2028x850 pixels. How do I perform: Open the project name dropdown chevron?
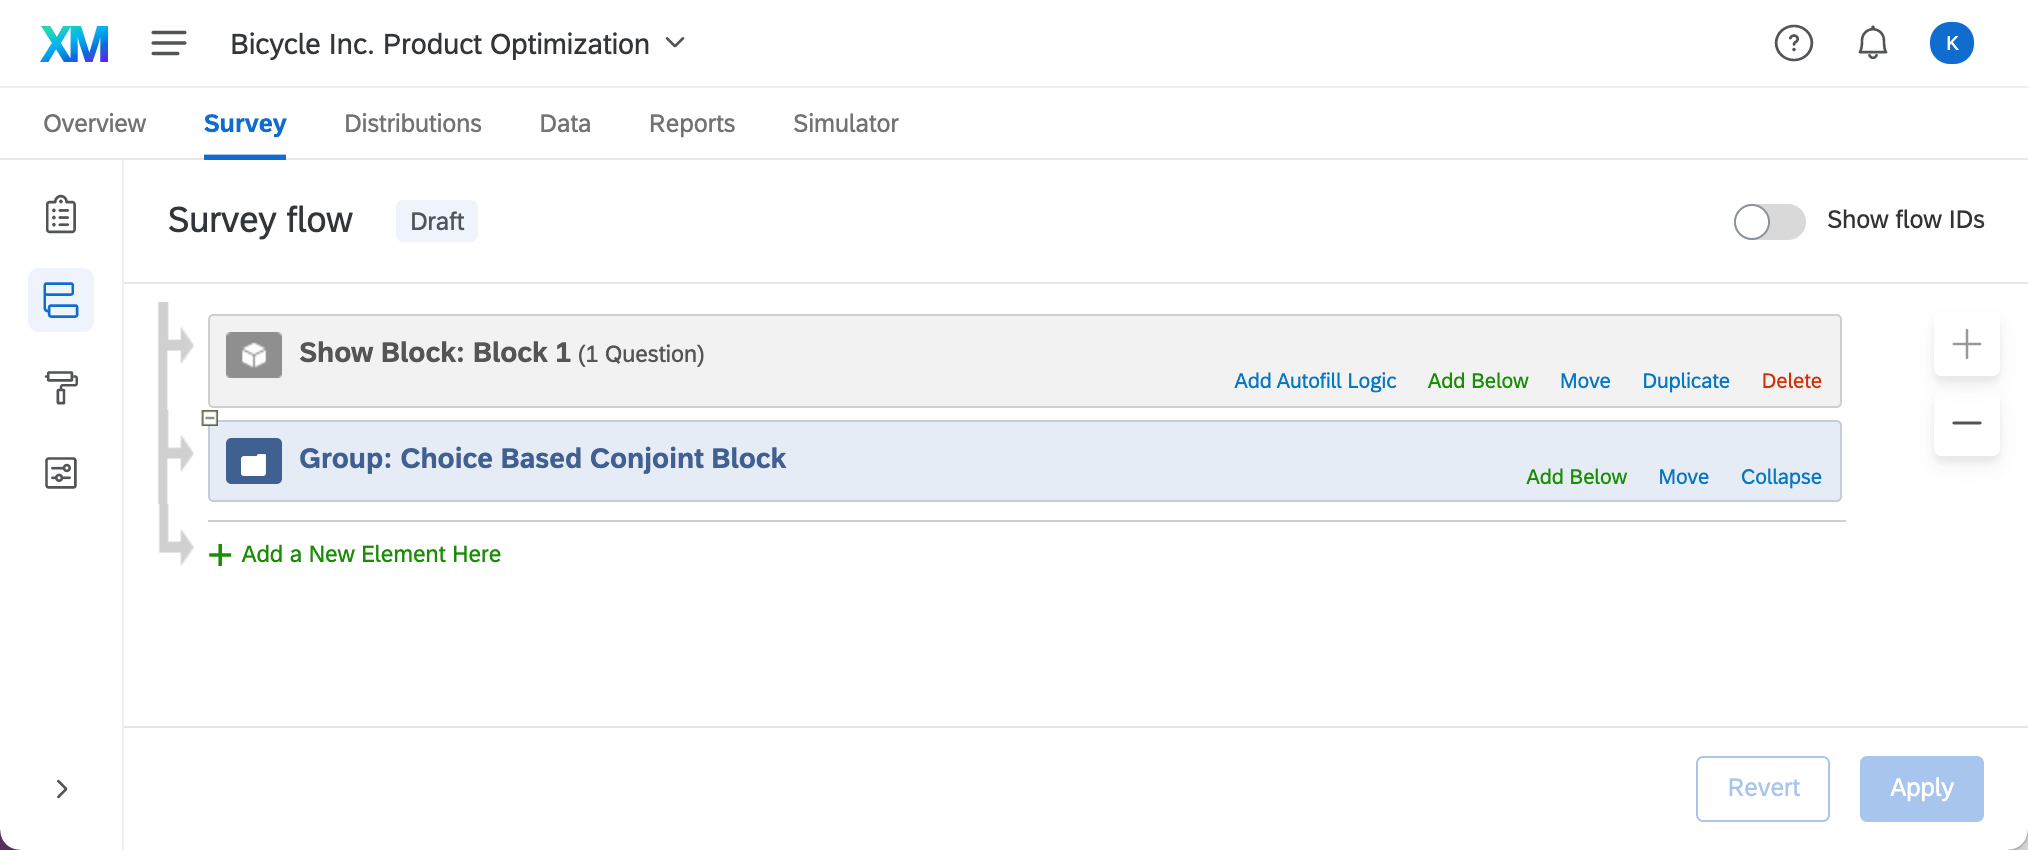(x=676, y=43)
